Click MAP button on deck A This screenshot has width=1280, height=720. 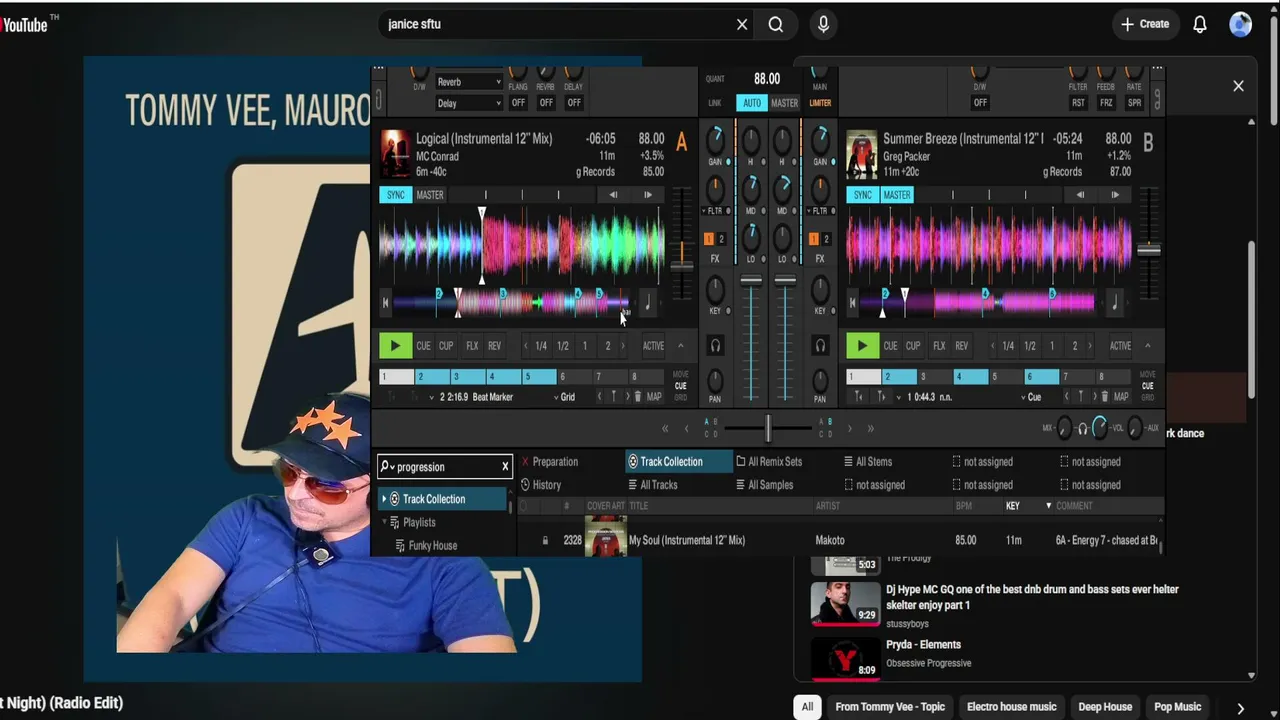click(x=654, y=397)
